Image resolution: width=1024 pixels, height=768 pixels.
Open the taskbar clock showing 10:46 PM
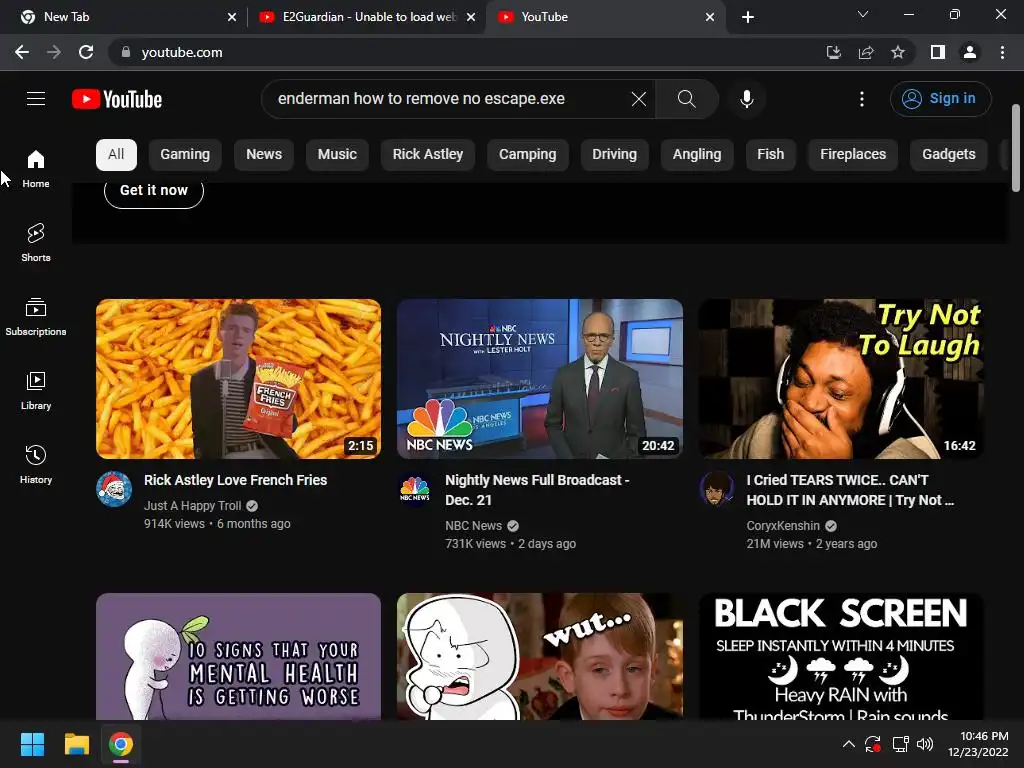coord(978,744)
